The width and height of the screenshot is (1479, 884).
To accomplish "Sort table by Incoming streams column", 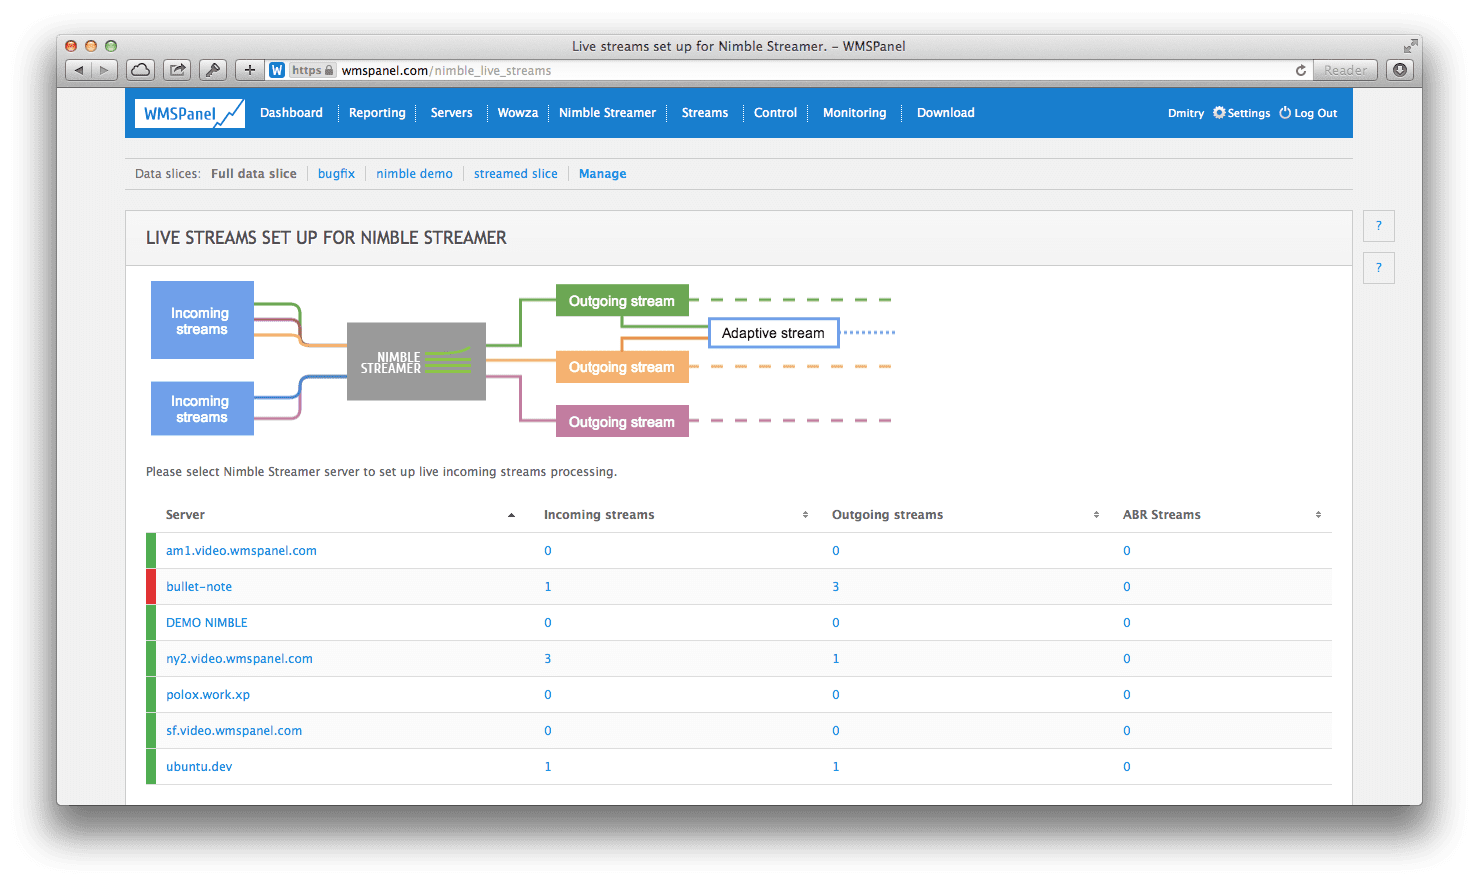I will click(676, 515).
